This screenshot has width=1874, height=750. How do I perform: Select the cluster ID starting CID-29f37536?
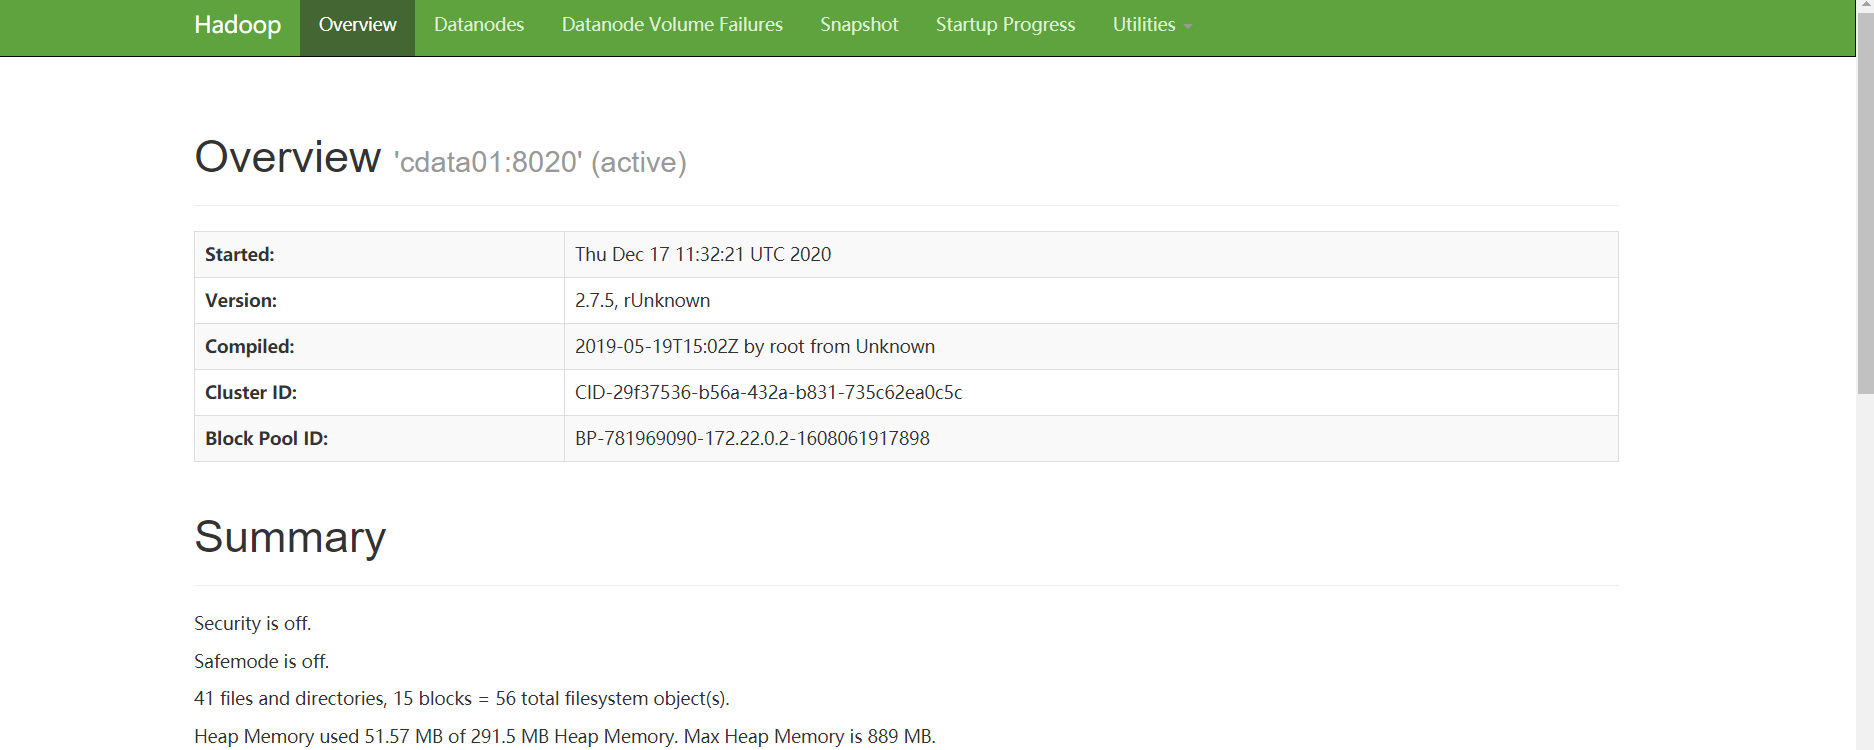point(768,393)
